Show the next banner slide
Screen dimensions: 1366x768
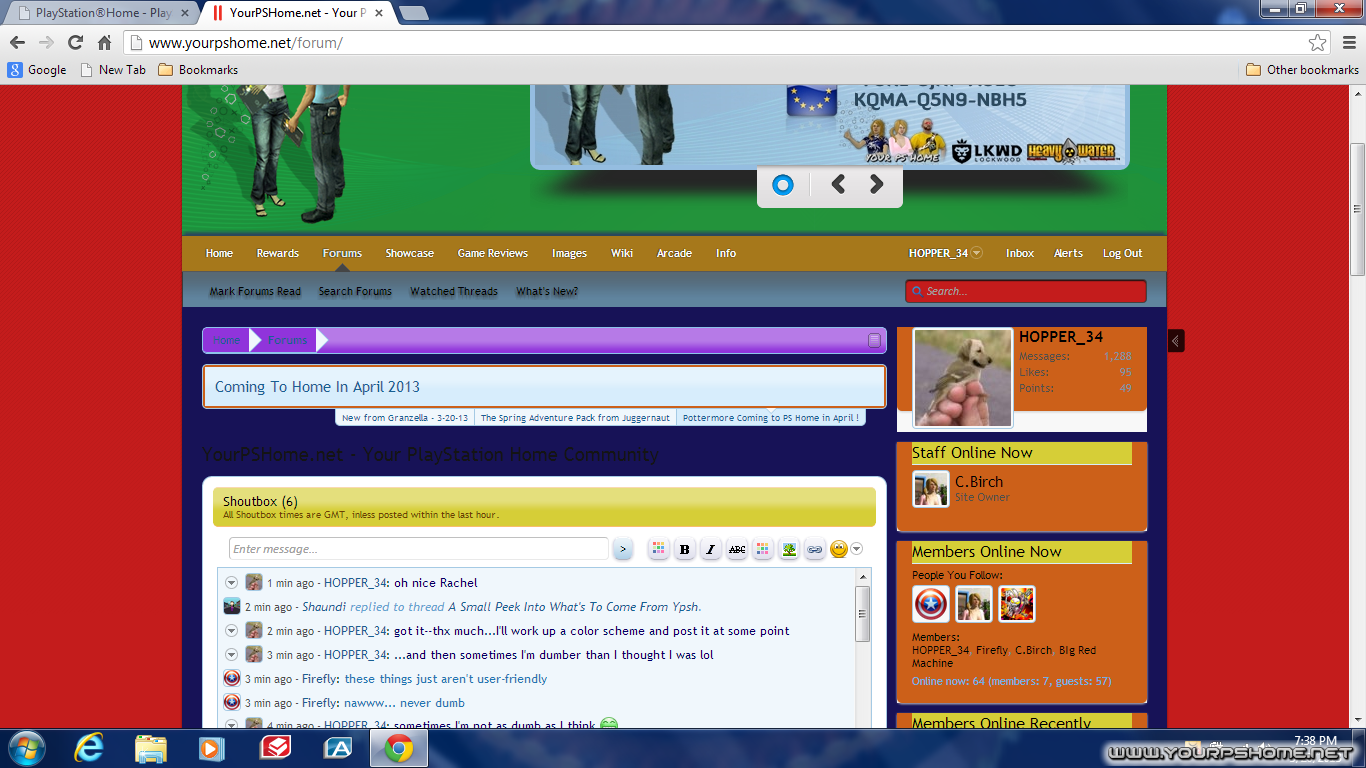876,184
